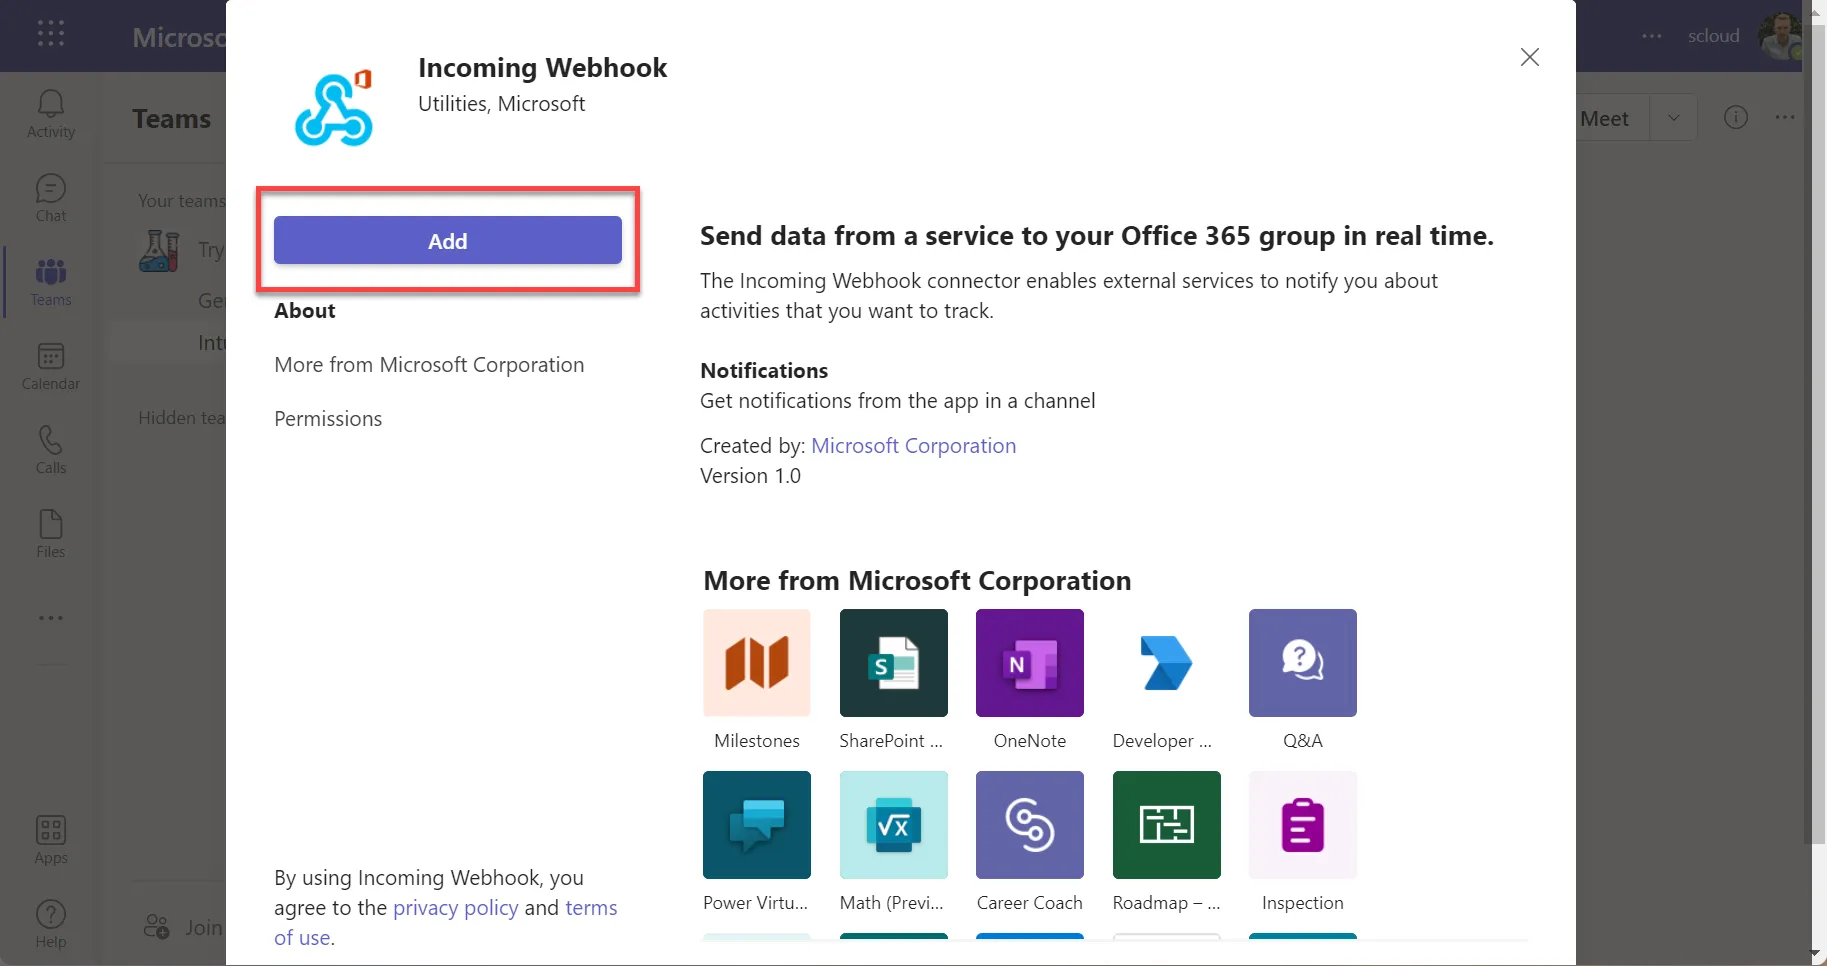Screen dimensions: 1827x966
Task: Open settings and more in title bar
Action: tap(1652, 36)
